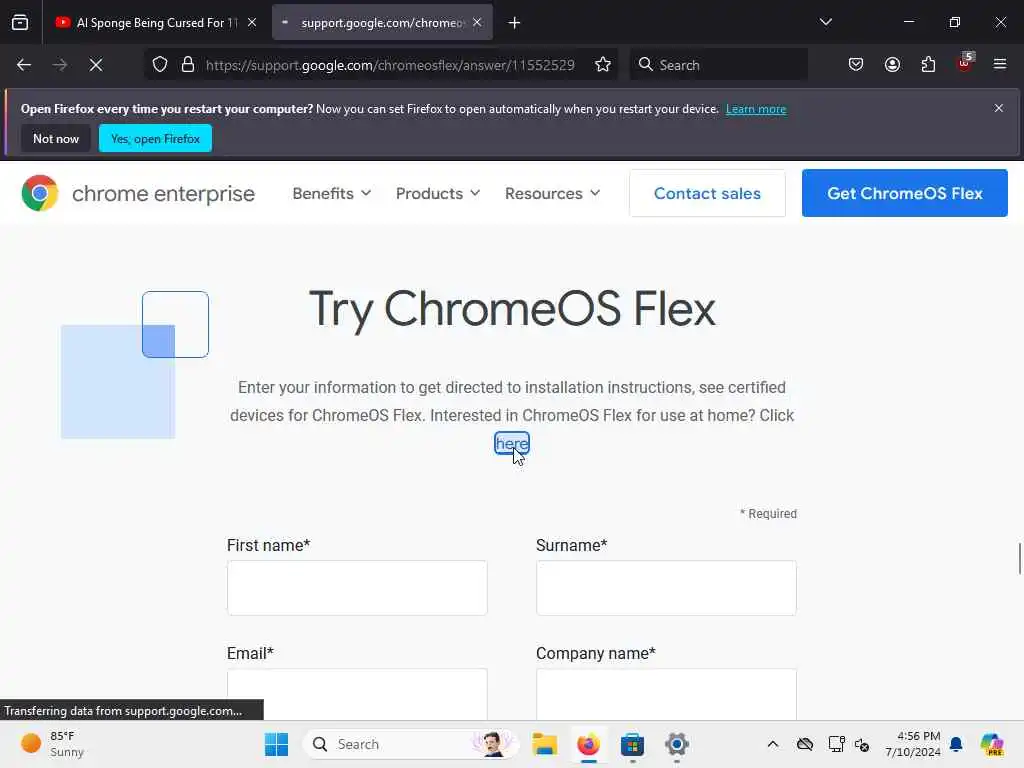Screen dimensions: 1024x768
Task: Click Yes, open Firefox button
Action: tap(155, 138)
